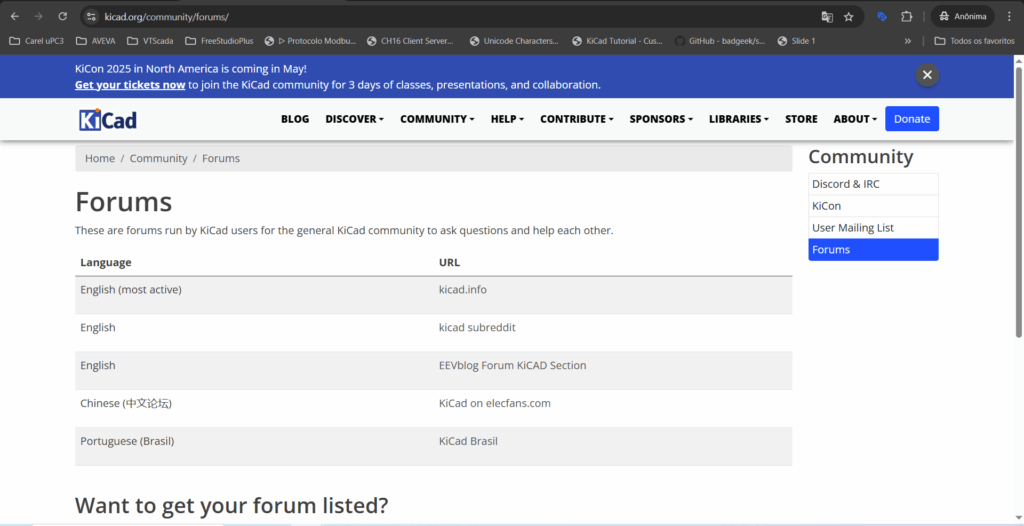Open the Protocolo Modbus bookmark

(310, 41)
